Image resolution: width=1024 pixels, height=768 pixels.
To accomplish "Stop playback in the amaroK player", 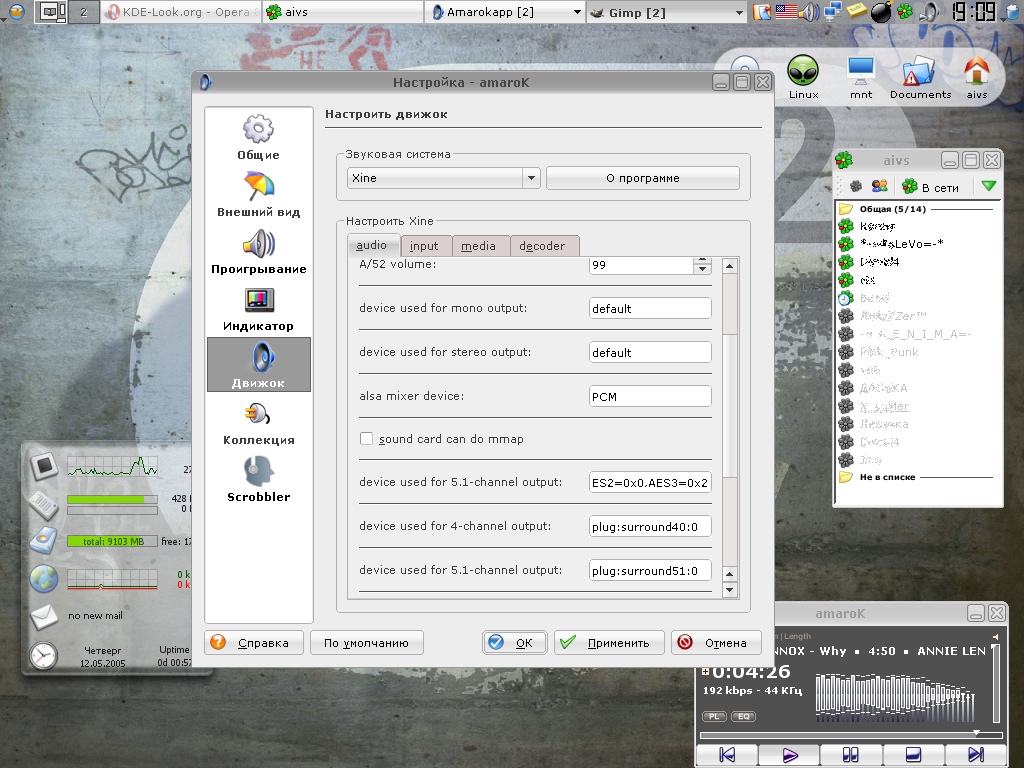I will click(912, 755).
